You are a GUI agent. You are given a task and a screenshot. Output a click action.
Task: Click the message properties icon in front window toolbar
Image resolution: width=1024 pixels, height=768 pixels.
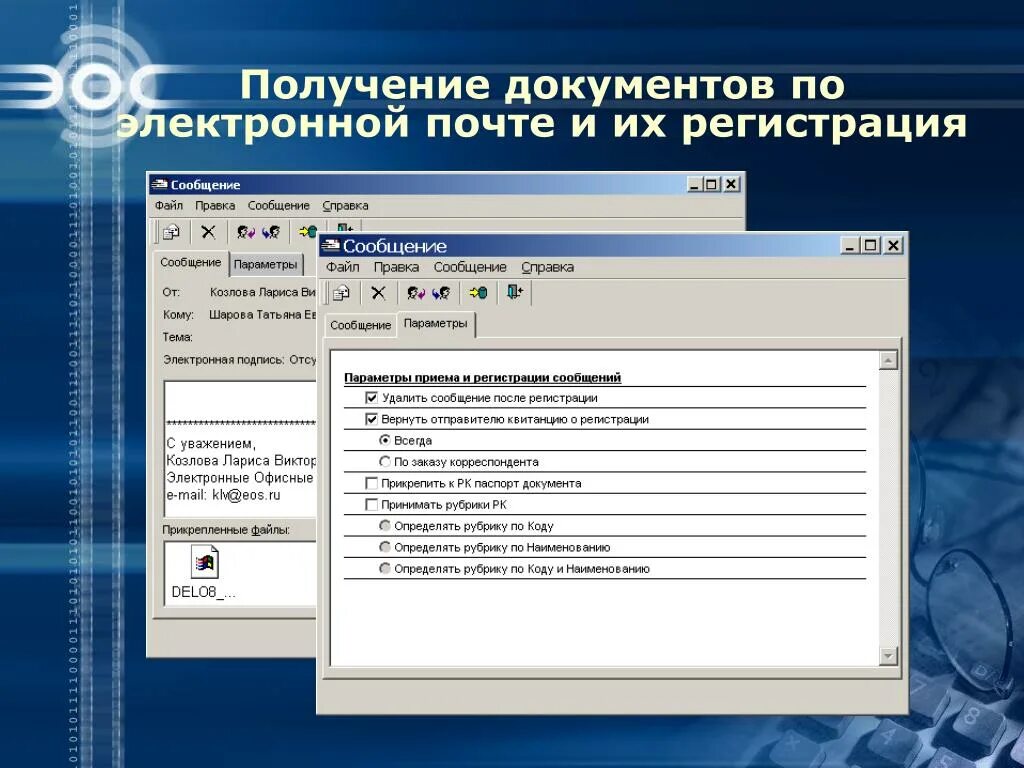pos(341,293)
